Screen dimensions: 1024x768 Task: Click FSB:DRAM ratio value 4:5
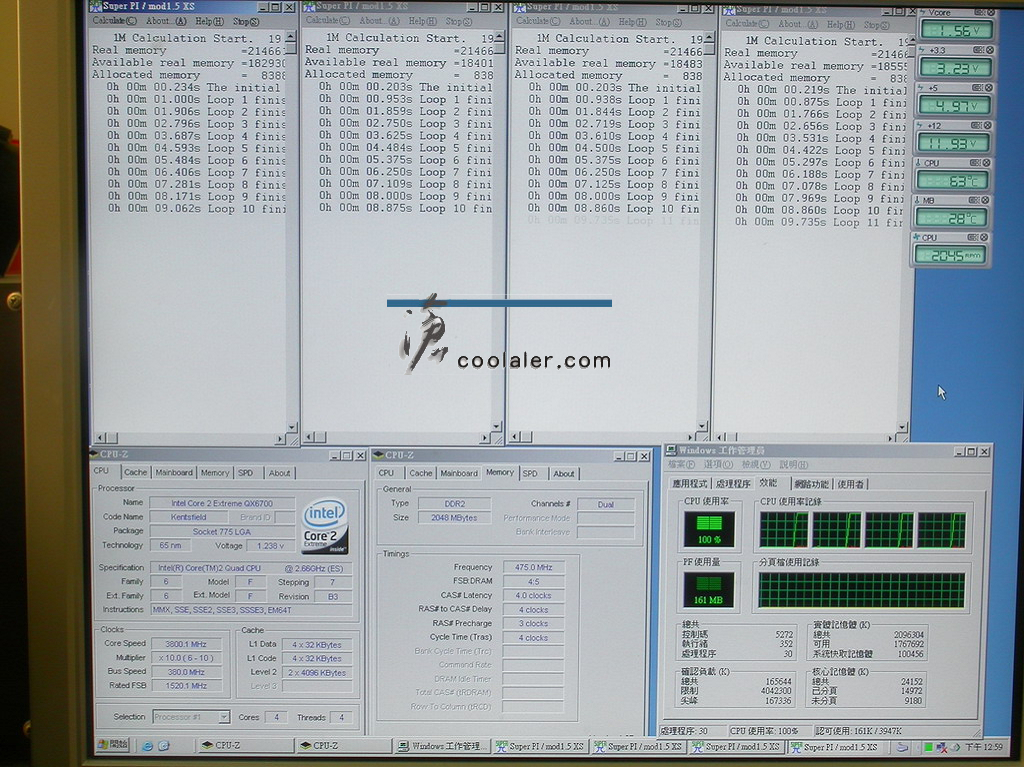pos(533,581)
